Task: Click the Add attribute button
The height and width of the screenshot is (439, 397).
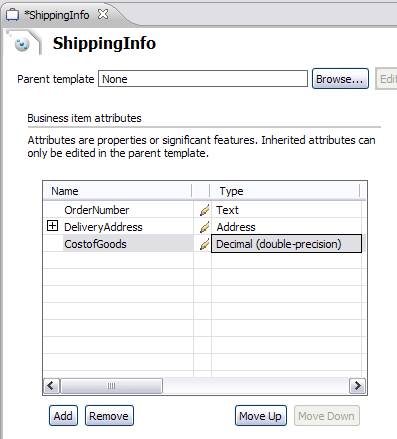Action: (x=63, y=416)
